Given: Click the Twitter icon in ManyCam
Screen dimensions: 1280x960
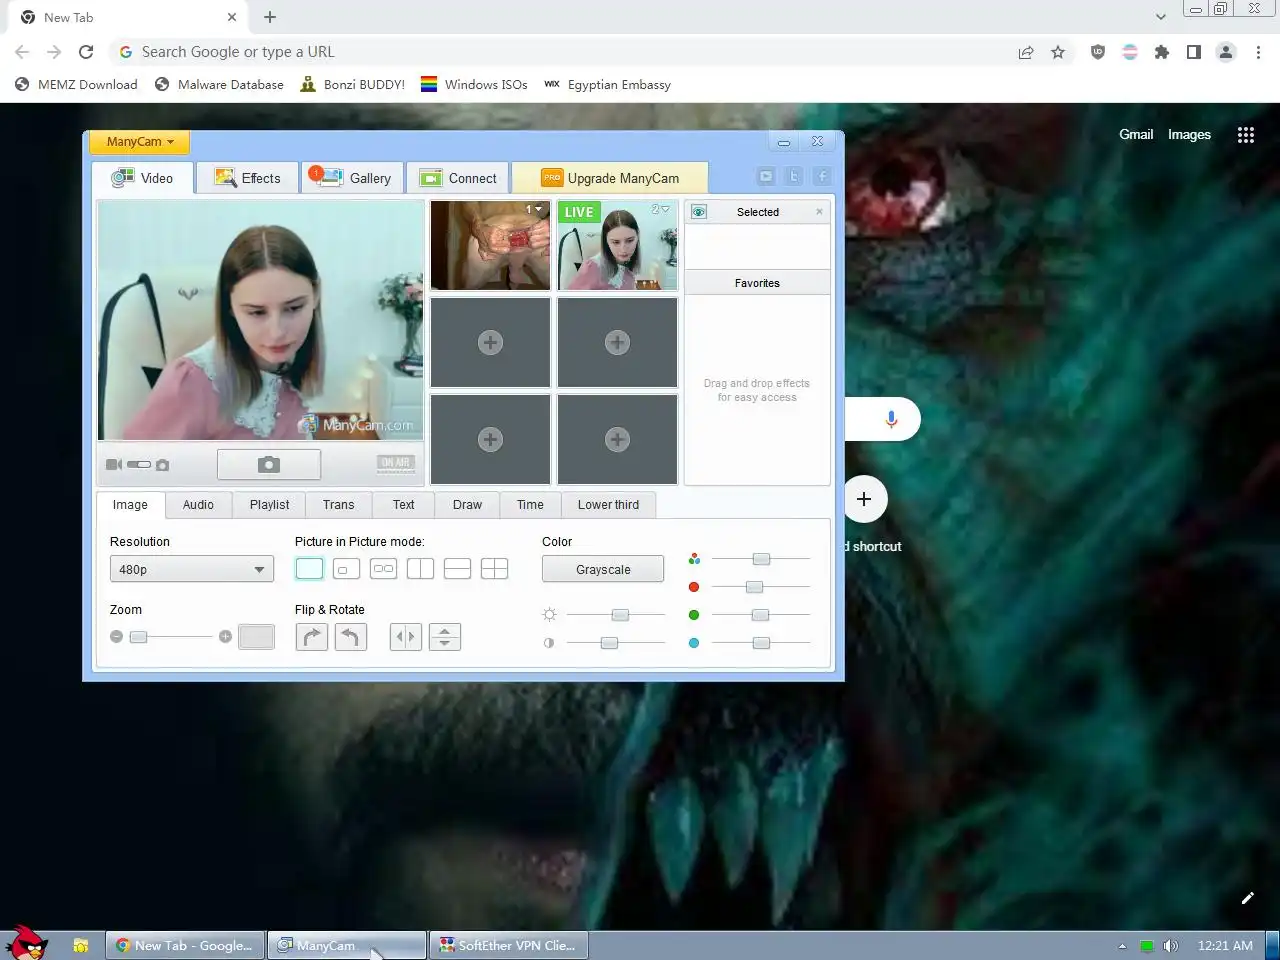Looking at the screenshot, I should point(794,176).
